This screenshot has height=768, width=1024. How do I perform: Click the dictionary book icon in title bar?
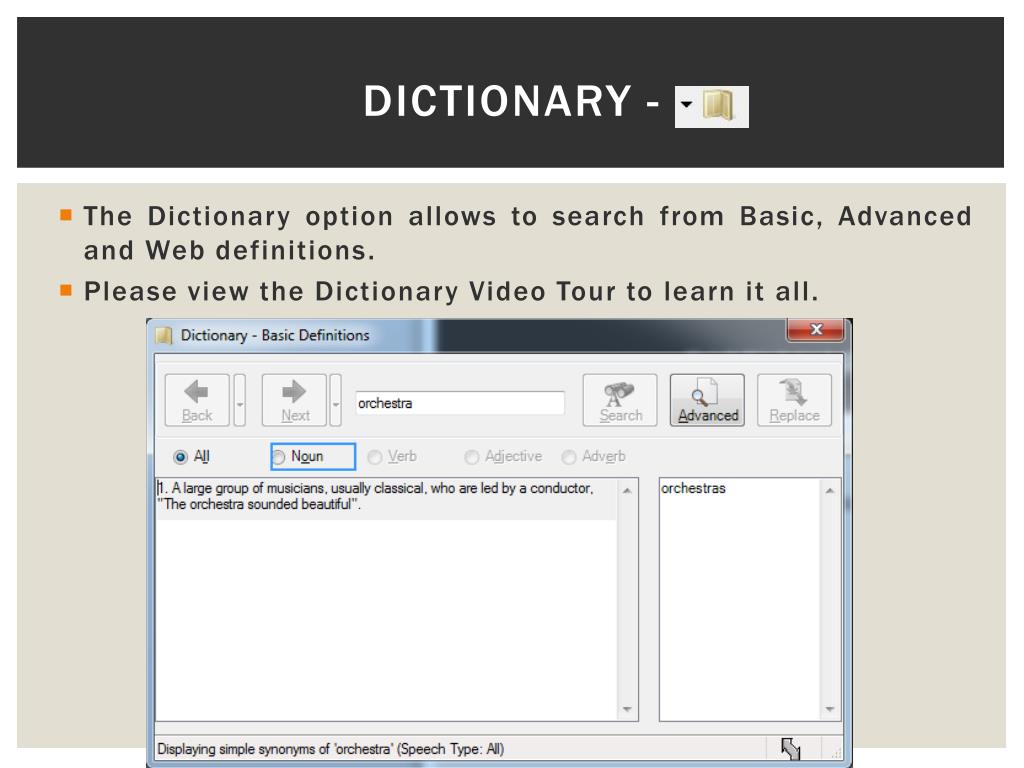[x=164, y=336]
